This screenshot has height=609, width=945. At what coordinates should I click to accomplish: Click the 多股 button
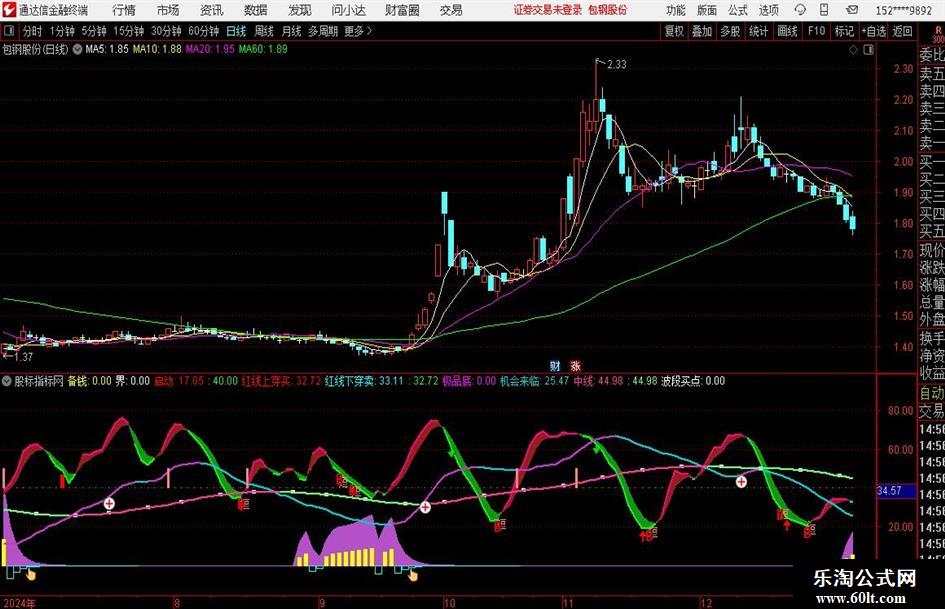pos(730,31)
